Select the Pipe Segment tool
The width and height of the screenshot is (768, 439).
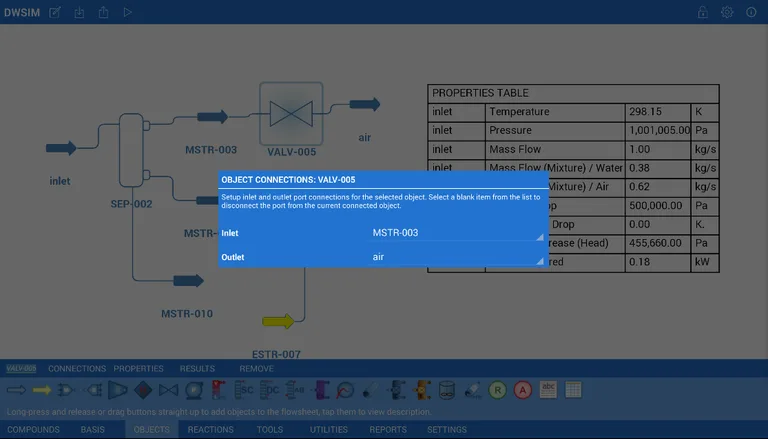(371, 390)
